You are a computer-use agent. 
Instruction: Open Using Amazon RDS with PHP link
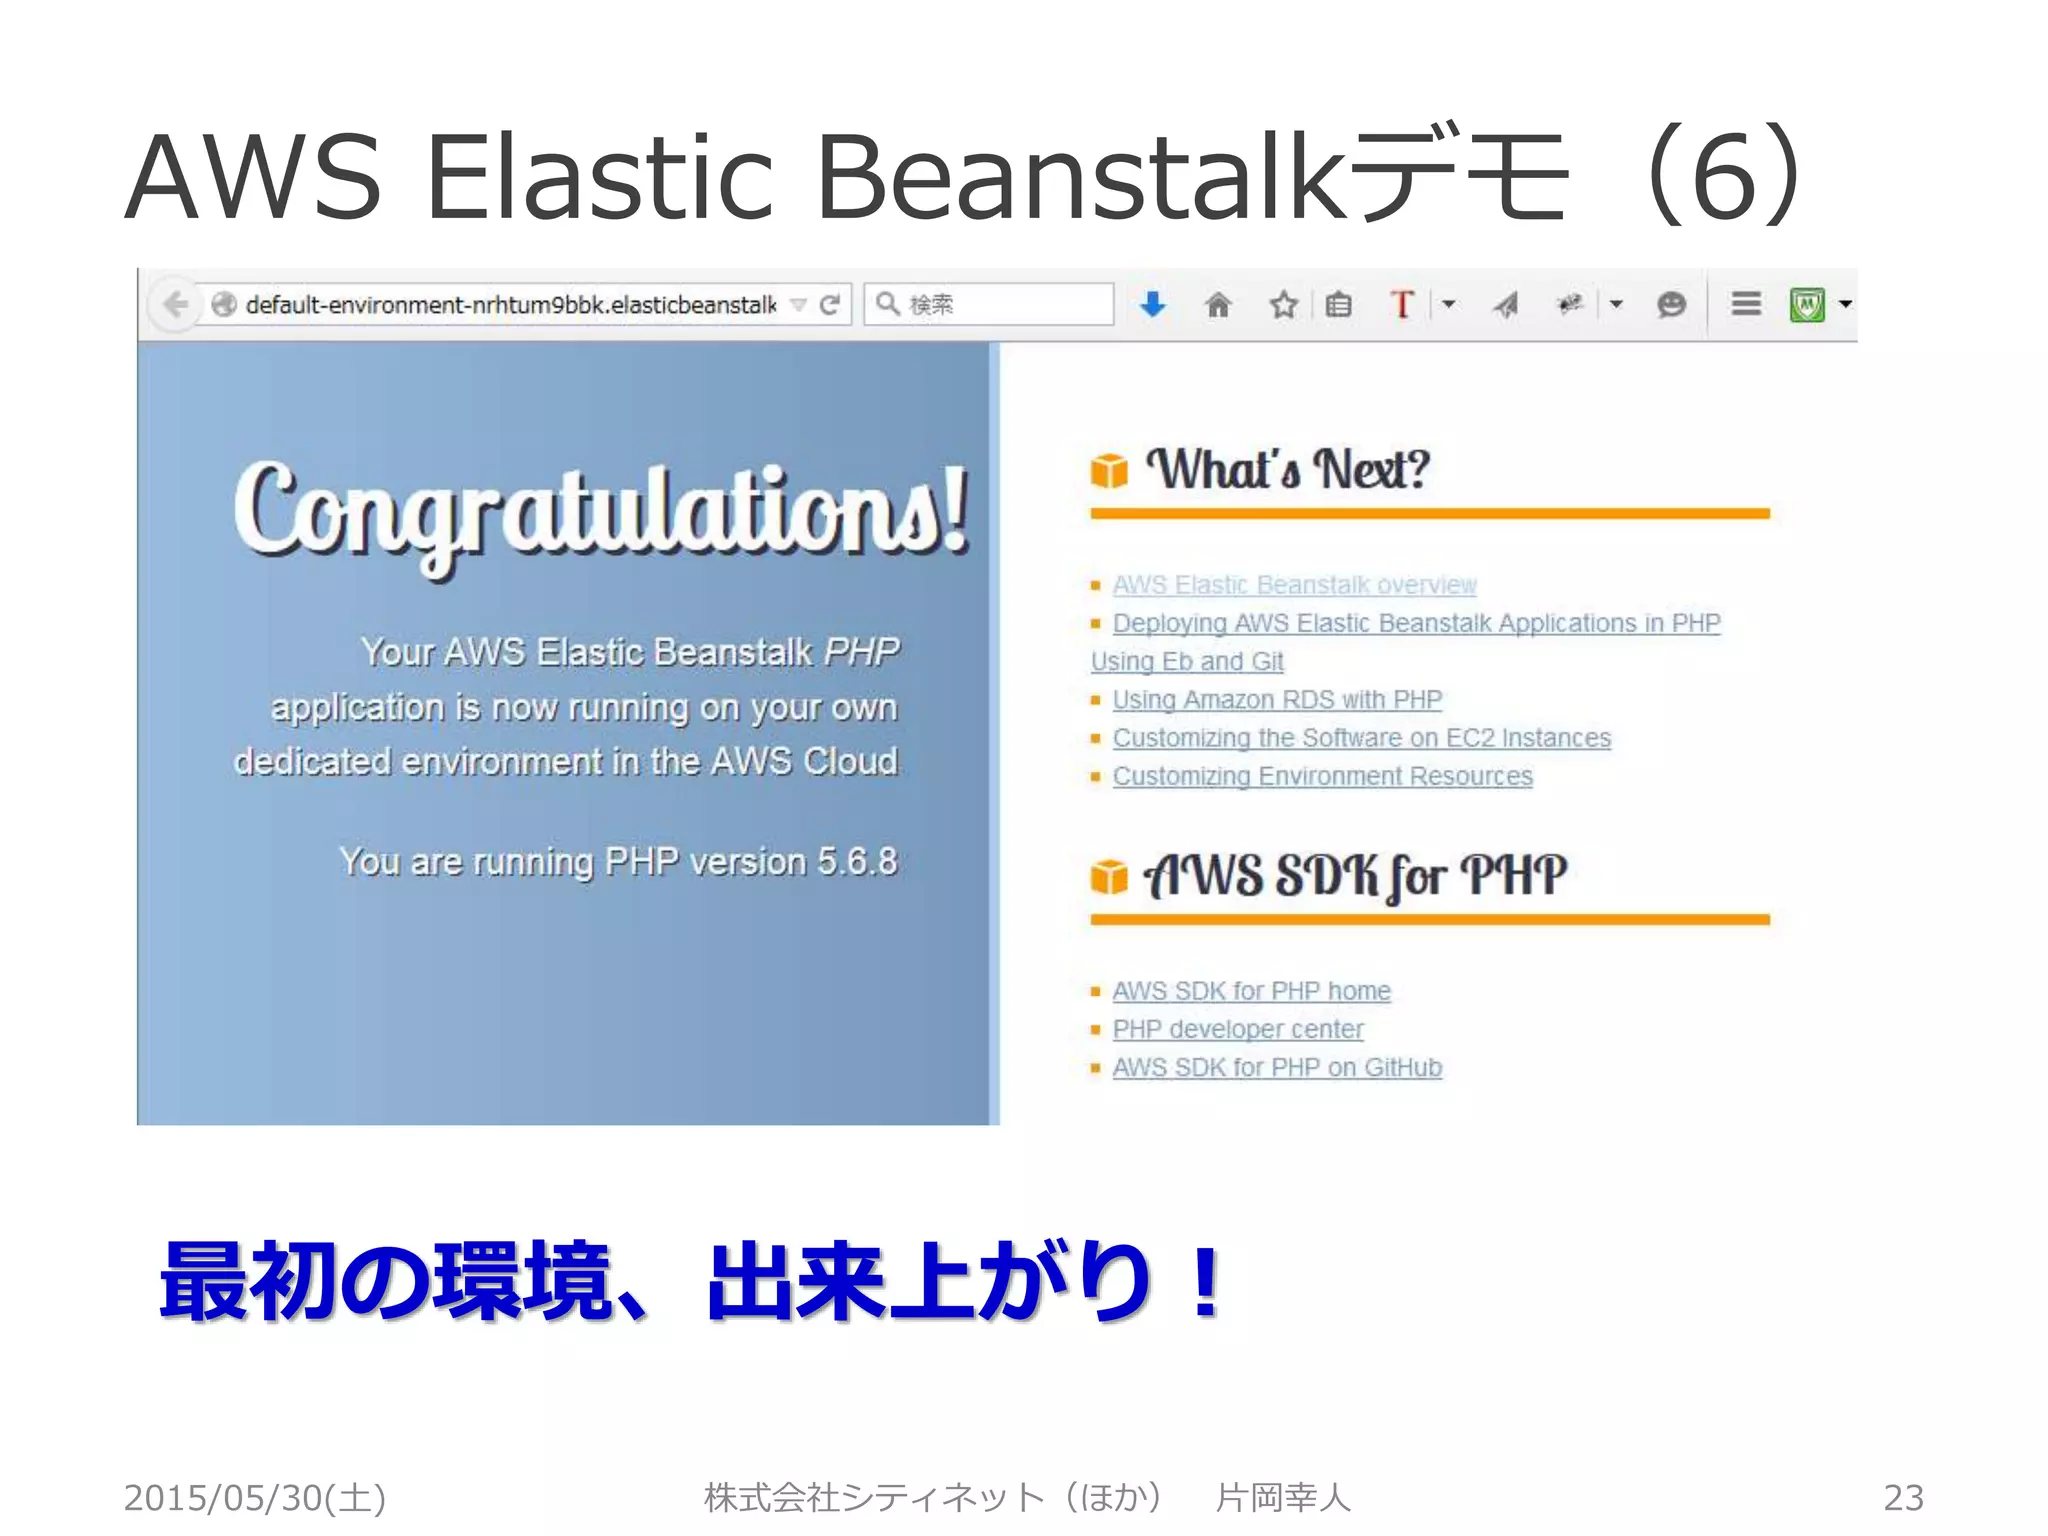pyautogui.click(x=1277, y=700)
